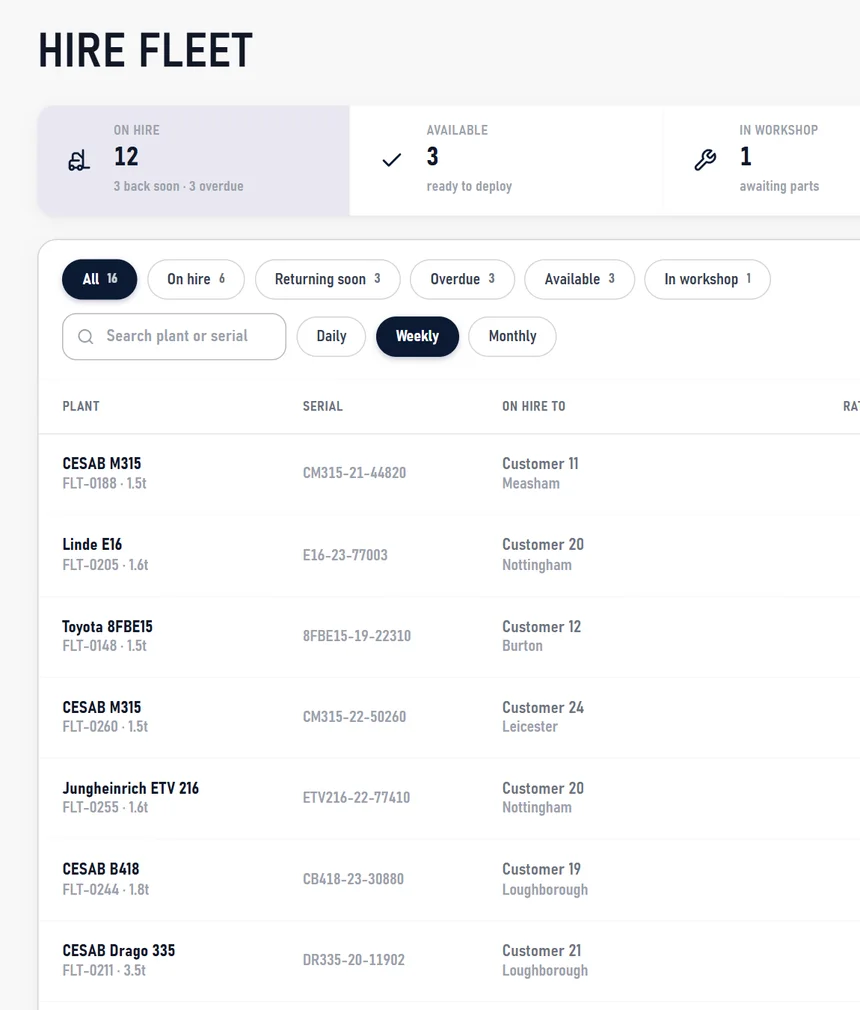
Task: Open Linde E16 FLT-0205 row
Action: coord(450,555)
